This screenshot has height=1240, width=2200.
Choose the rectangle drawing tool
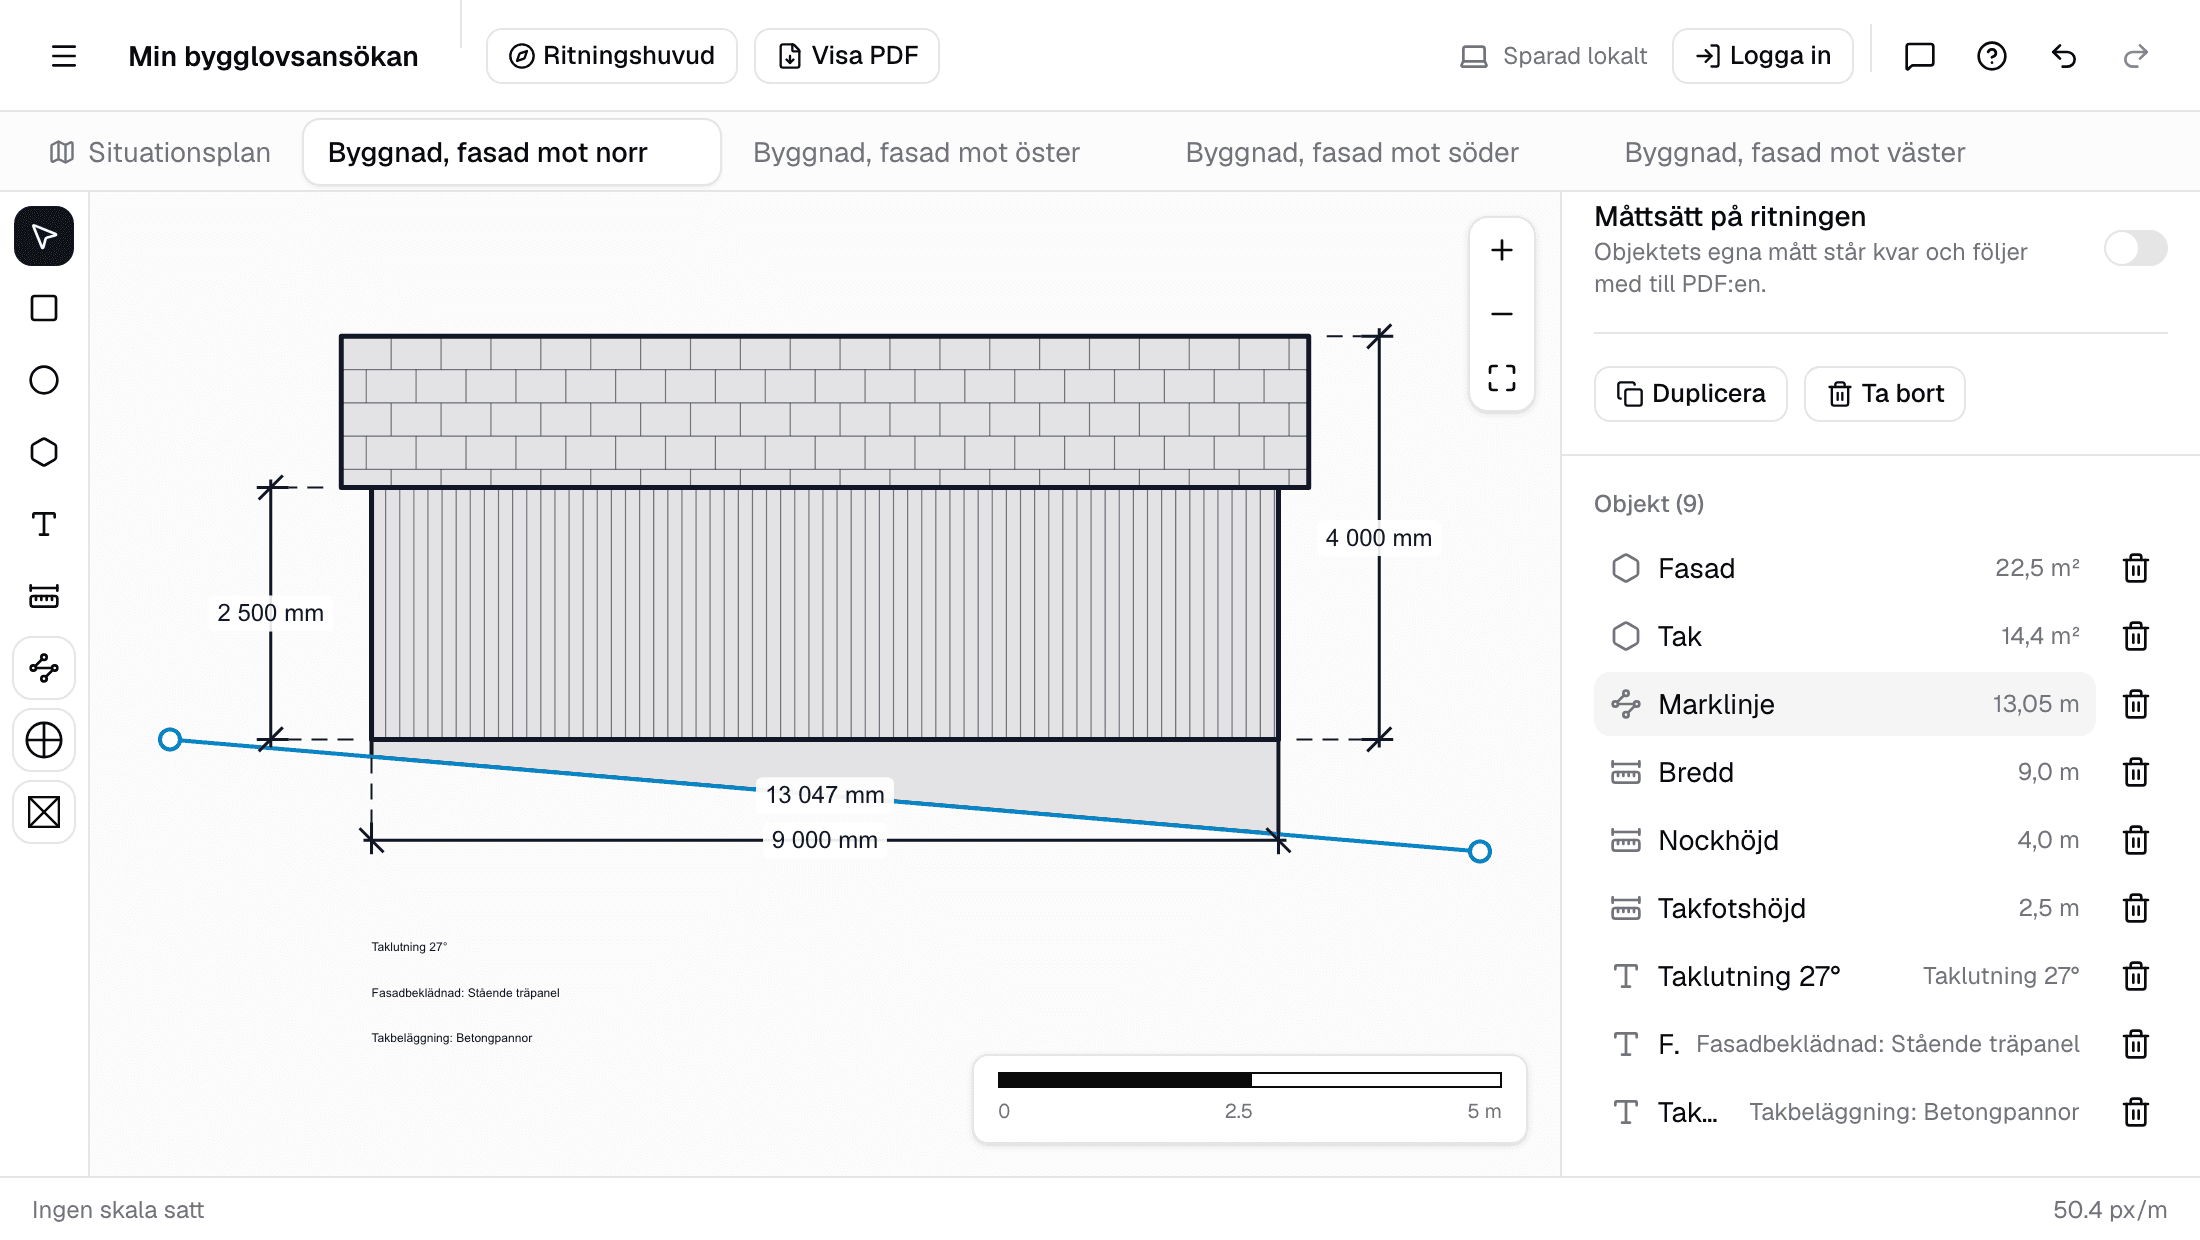pos(44,308)
